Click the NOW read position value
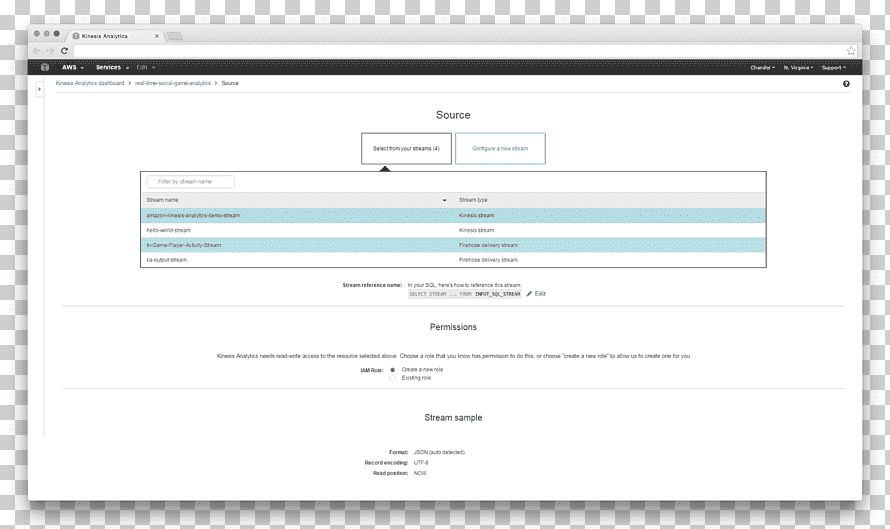The width and height of the screenshot is (890, 529). tap(420, 473)
